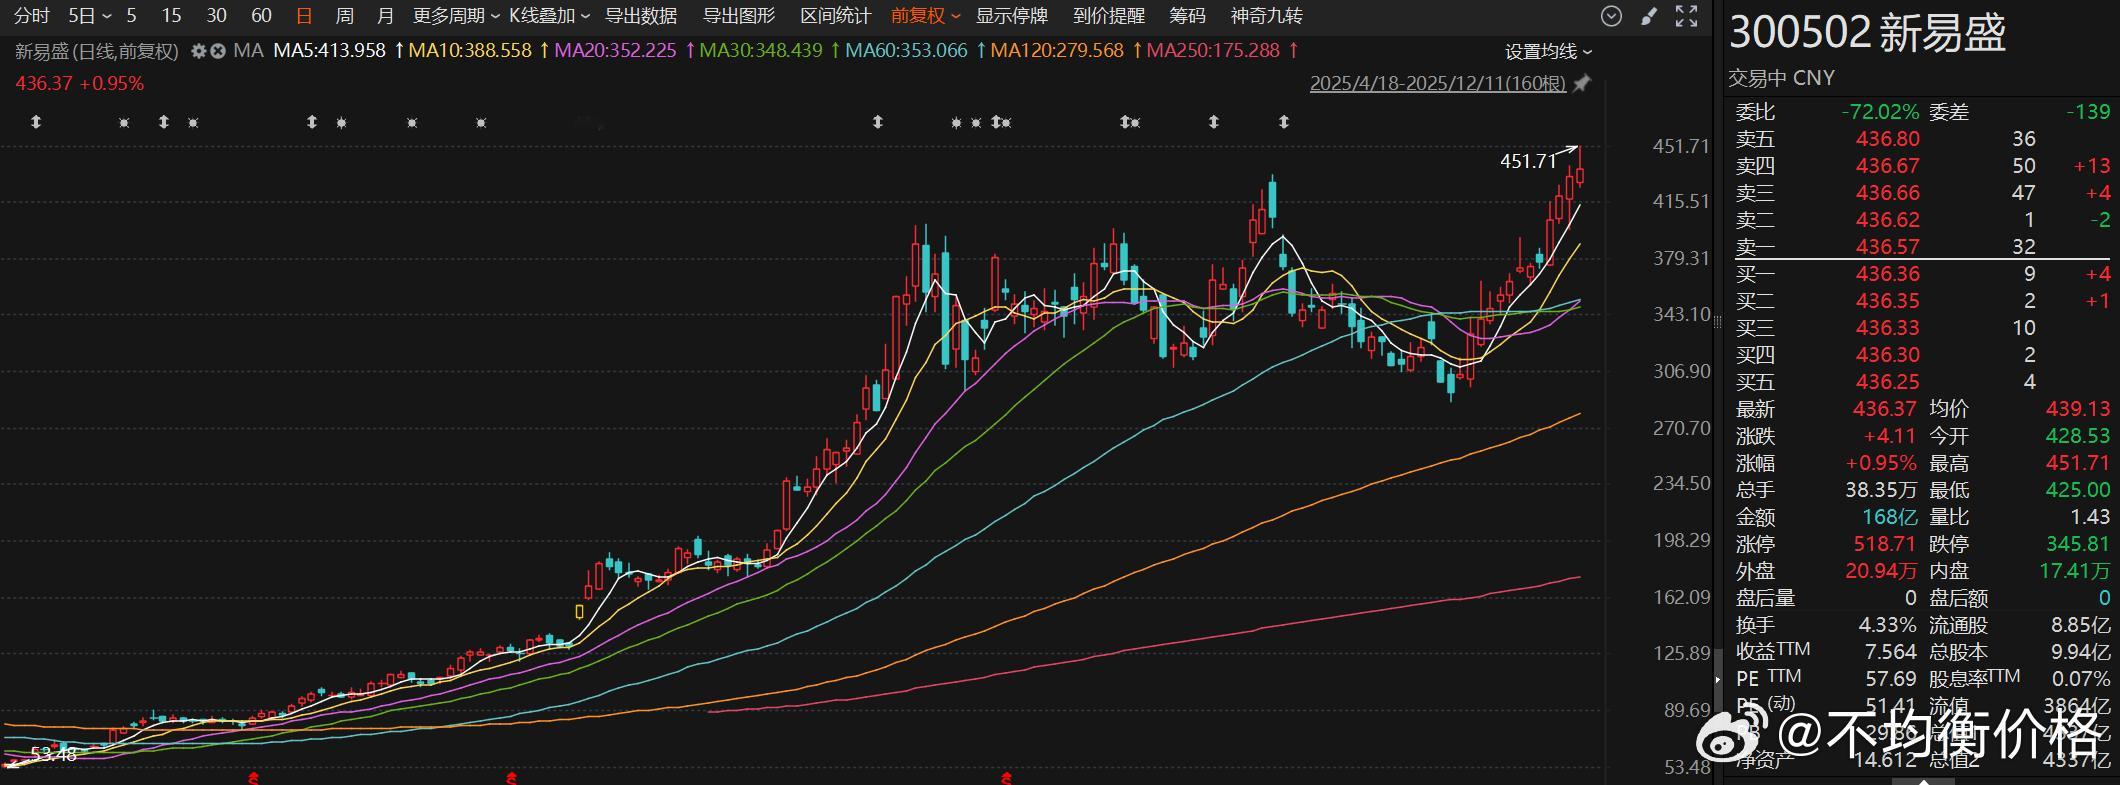The image size is (2120, 785).
Task: Pin the date range with the pushpin icon
Action: click(x=1581, y=84)
